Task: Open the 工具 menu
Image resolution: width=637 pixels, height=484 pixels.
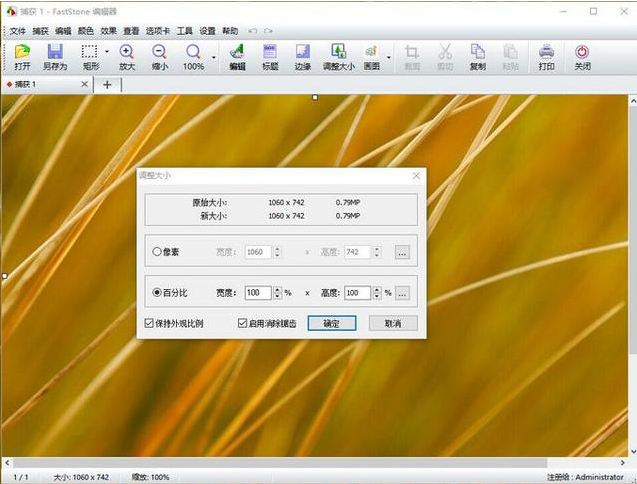Action: tap(184, 31)
